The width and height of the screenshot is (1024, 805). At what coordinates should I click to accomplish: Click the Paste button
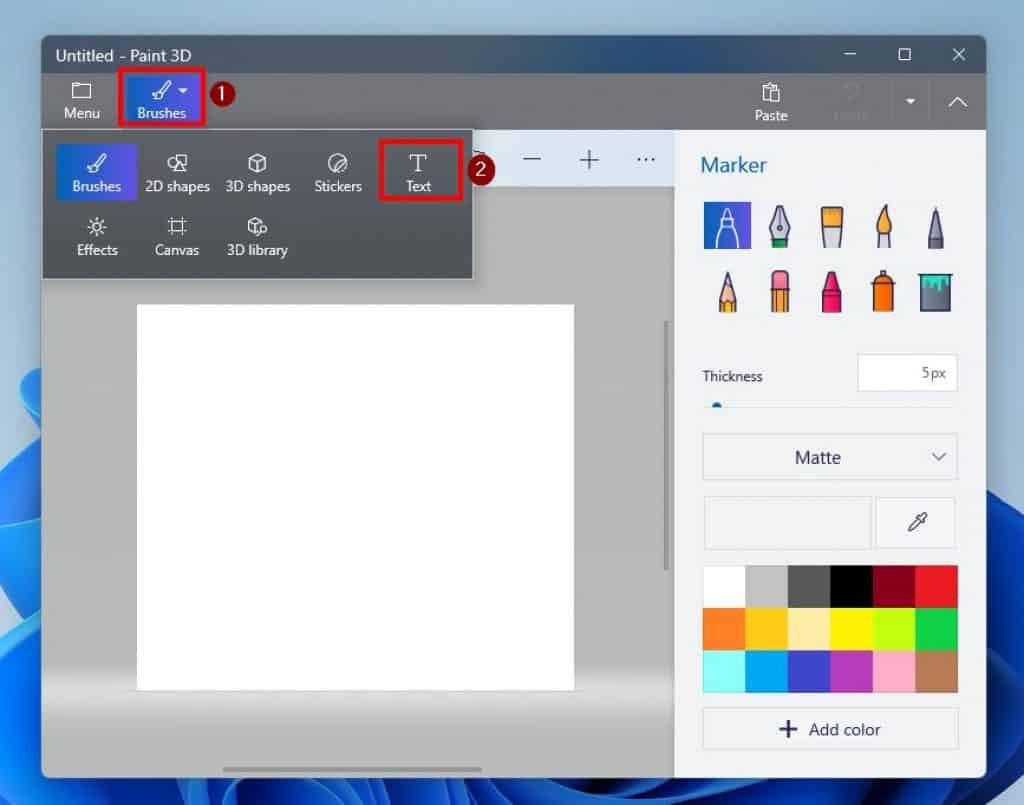[771, 103]
